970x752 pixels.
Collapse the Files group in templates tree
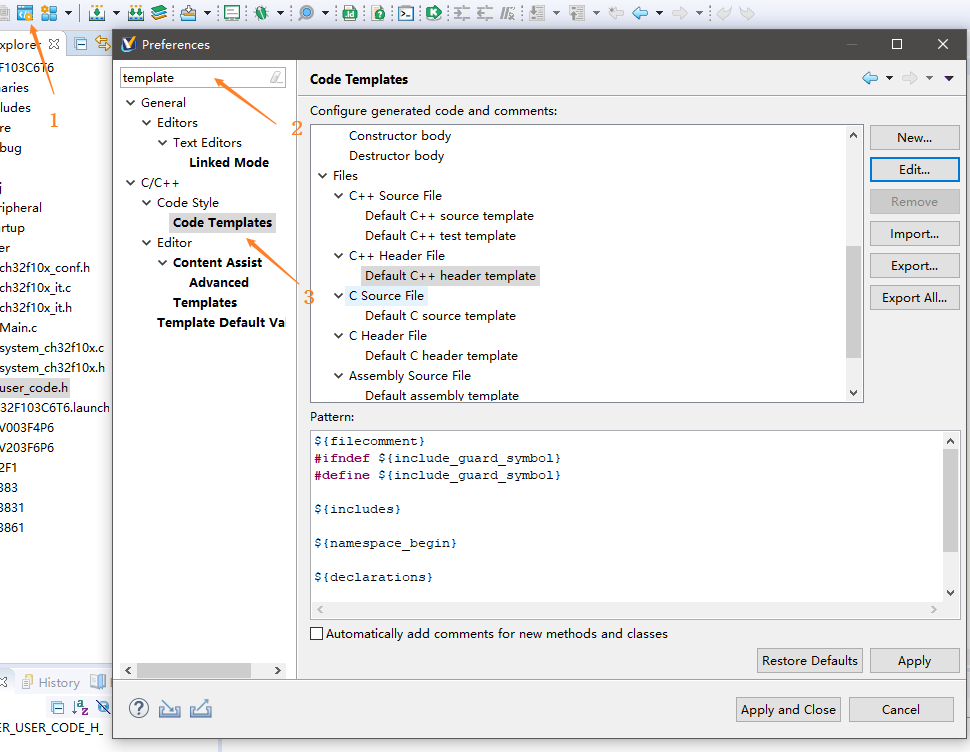(x=322, y=176)
